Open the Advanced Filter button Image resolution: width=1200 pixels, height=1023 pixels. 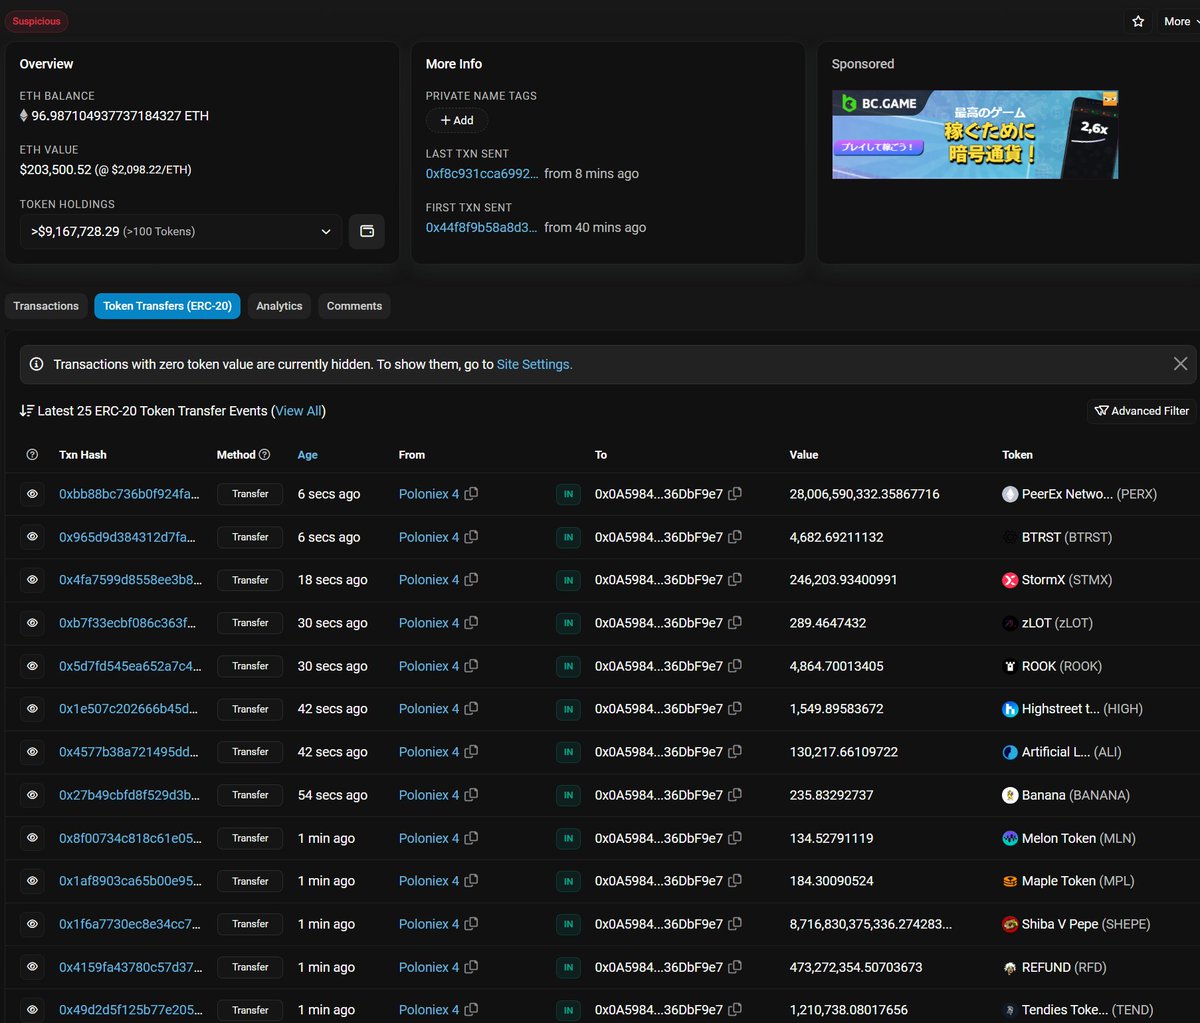click(1141, 411)
